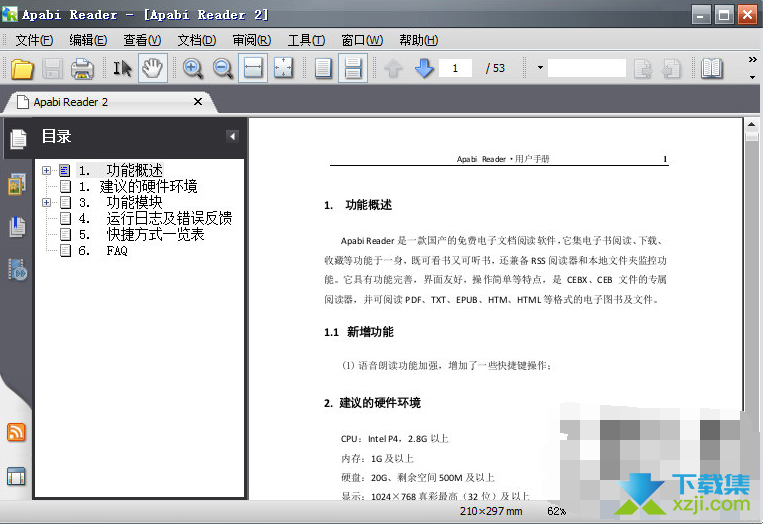This screenshot has width=763, height=524.
Task: Switch to single page layout
Action: (x=323, y=69)
